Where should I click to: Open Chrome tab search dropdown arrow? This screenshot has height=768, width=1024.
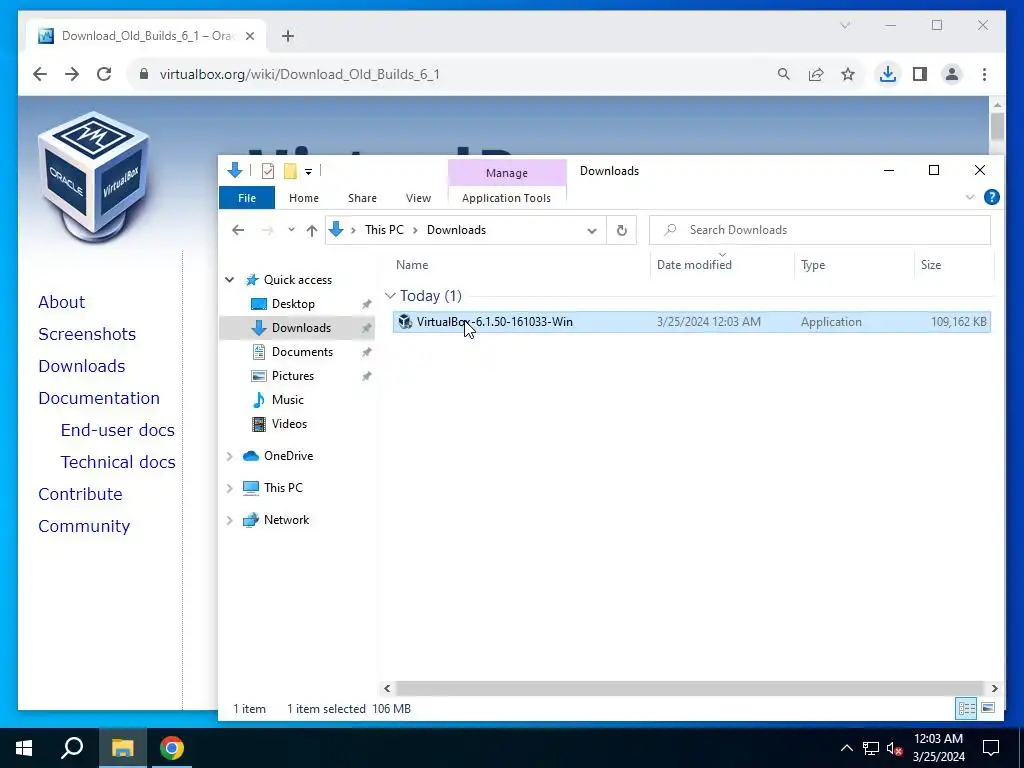coord(845,25)
